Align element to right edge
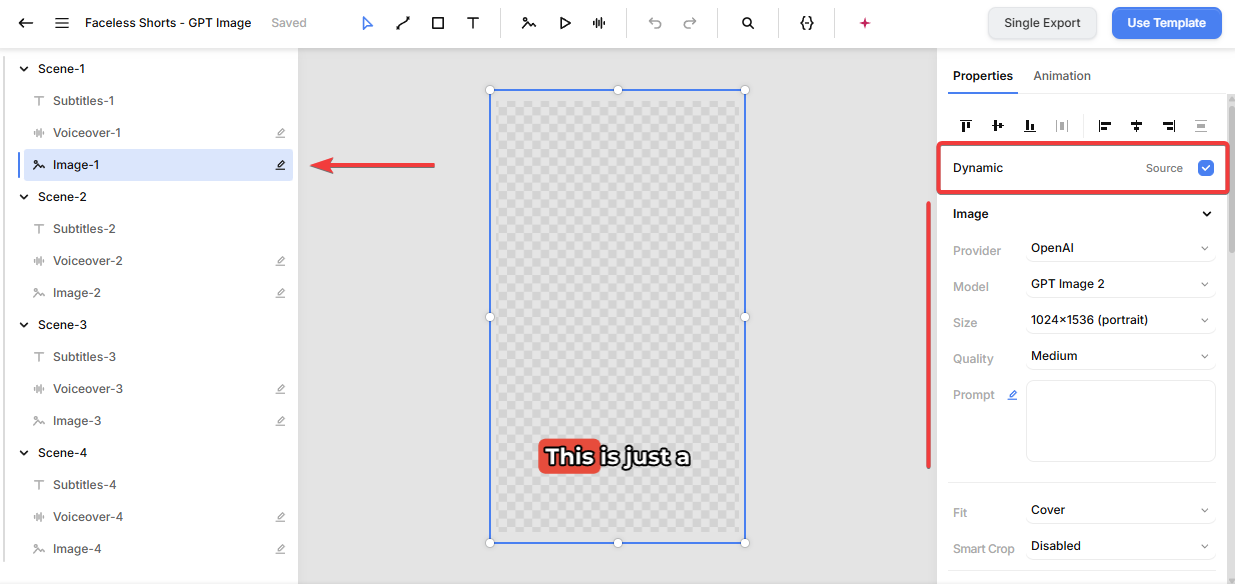Screen dimensions: 1235x584 1169,126
